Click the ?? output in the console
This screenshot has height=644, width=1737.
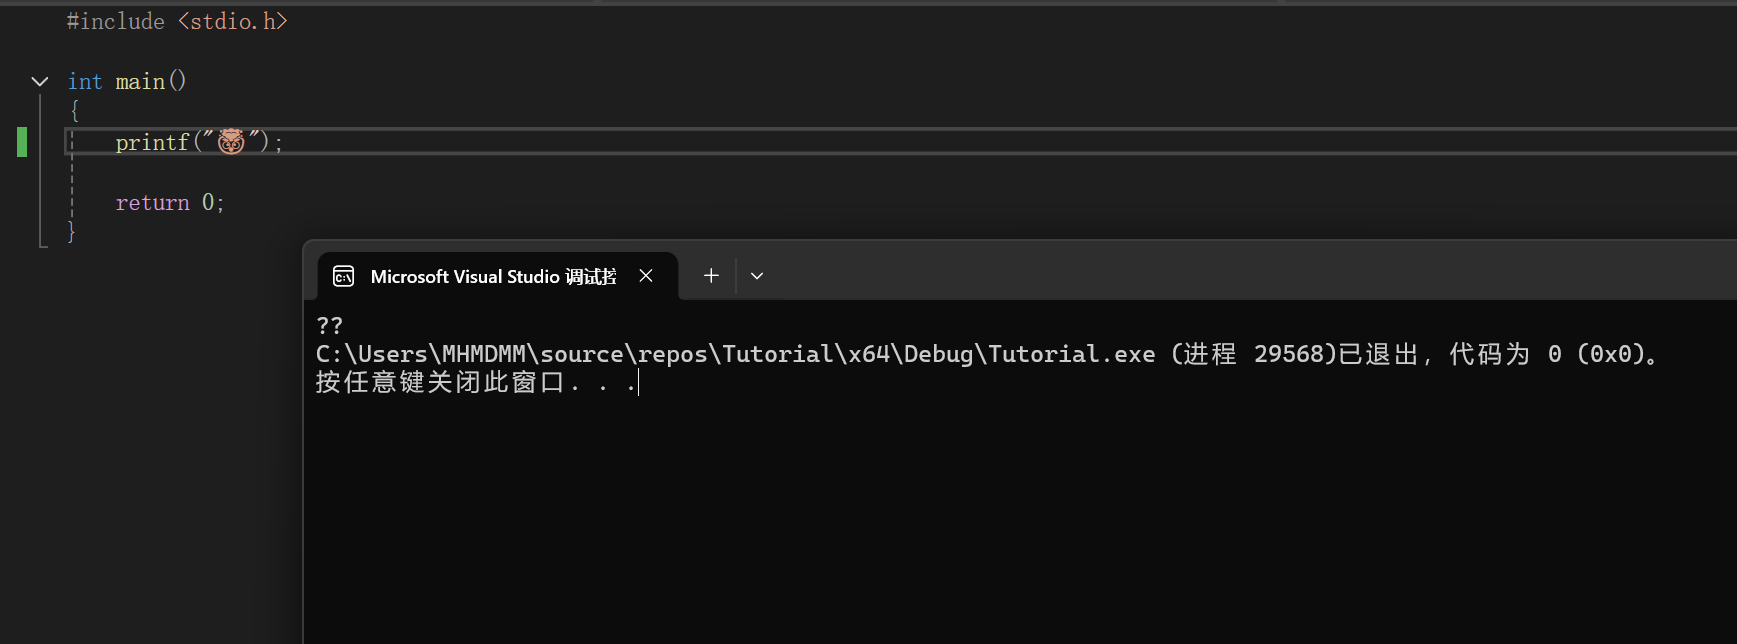coord(329,326)
